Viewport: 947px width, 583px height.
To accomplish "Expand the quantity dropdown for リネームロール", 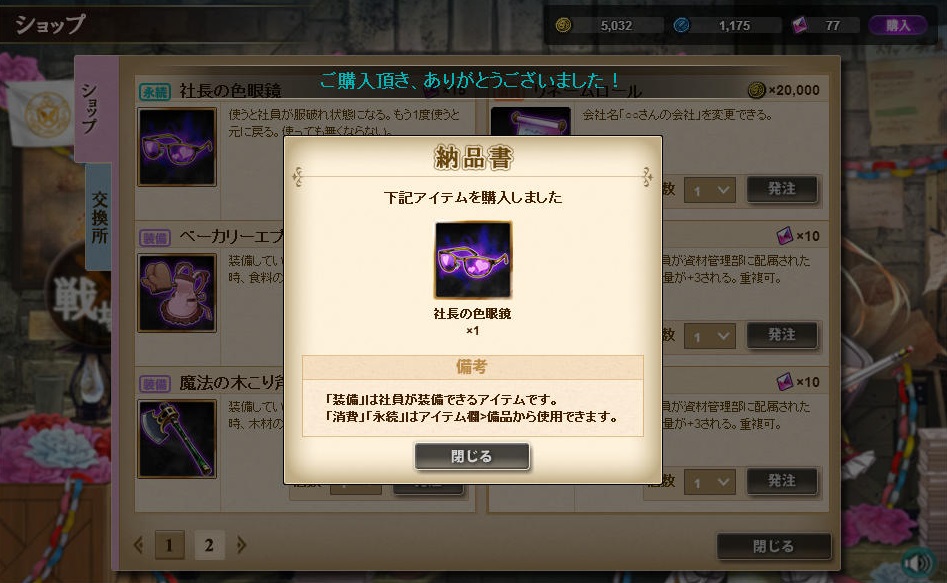I will pyautogui.click(x=710, y=190).
